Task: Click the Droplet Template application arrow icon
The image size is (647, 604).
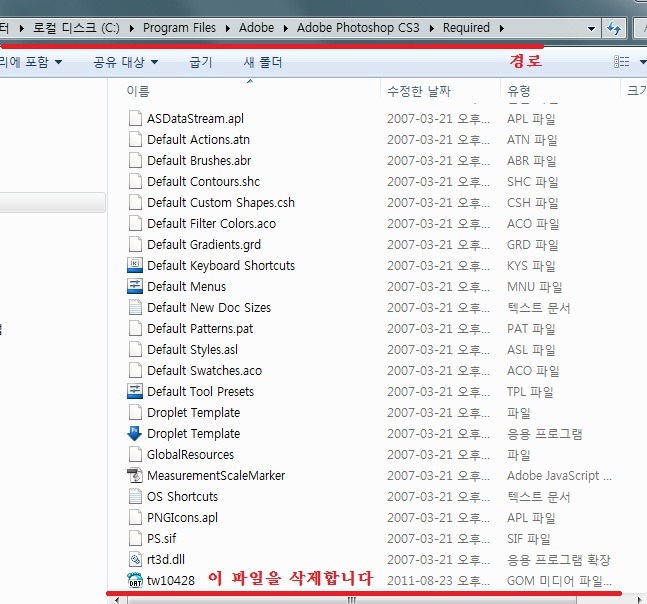Action: [135, 434]
